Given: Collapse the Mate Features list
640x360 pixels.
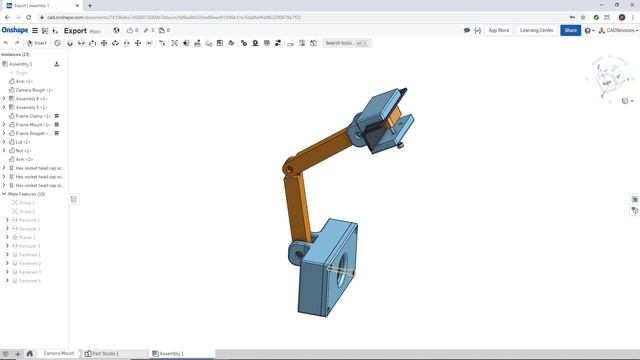Looking at the screenshot, I should [4, 194].
